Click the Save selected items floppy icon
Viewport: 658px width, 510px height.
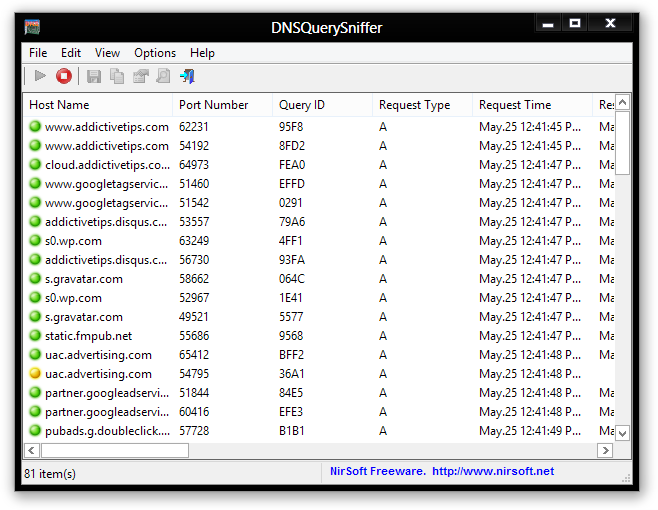tap(94, 76)
